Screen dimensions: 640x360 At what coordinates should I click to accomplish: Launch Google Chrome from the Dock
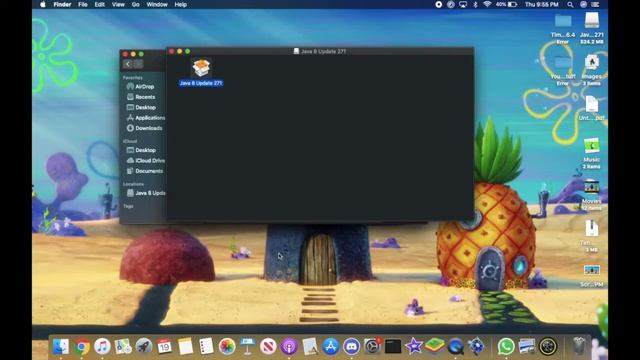82,347
